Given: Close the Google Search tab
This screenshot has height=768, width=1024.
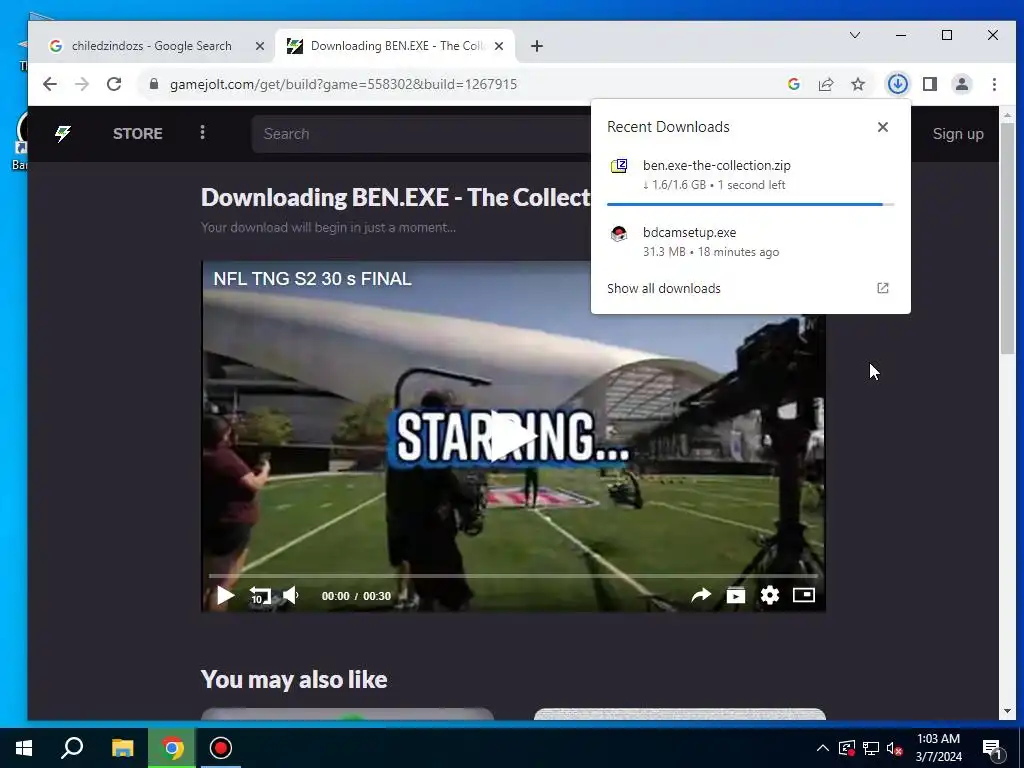Looking at the screenshot, I should [259, 46].
